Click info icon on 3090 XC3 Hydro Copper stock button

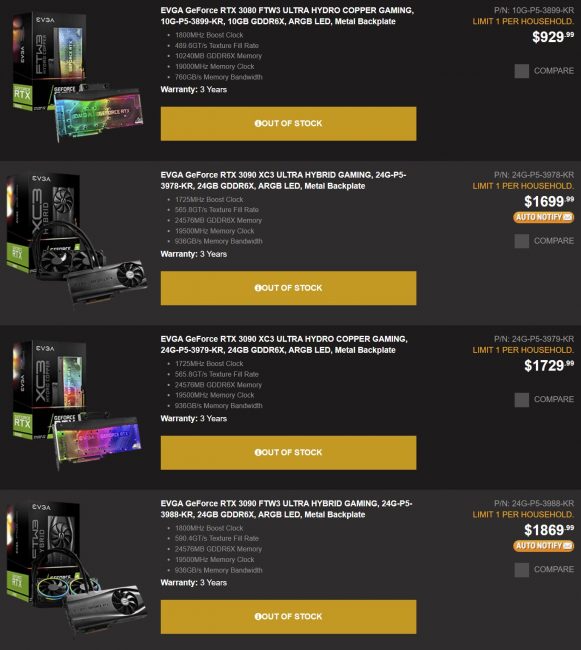click(258, 453)
